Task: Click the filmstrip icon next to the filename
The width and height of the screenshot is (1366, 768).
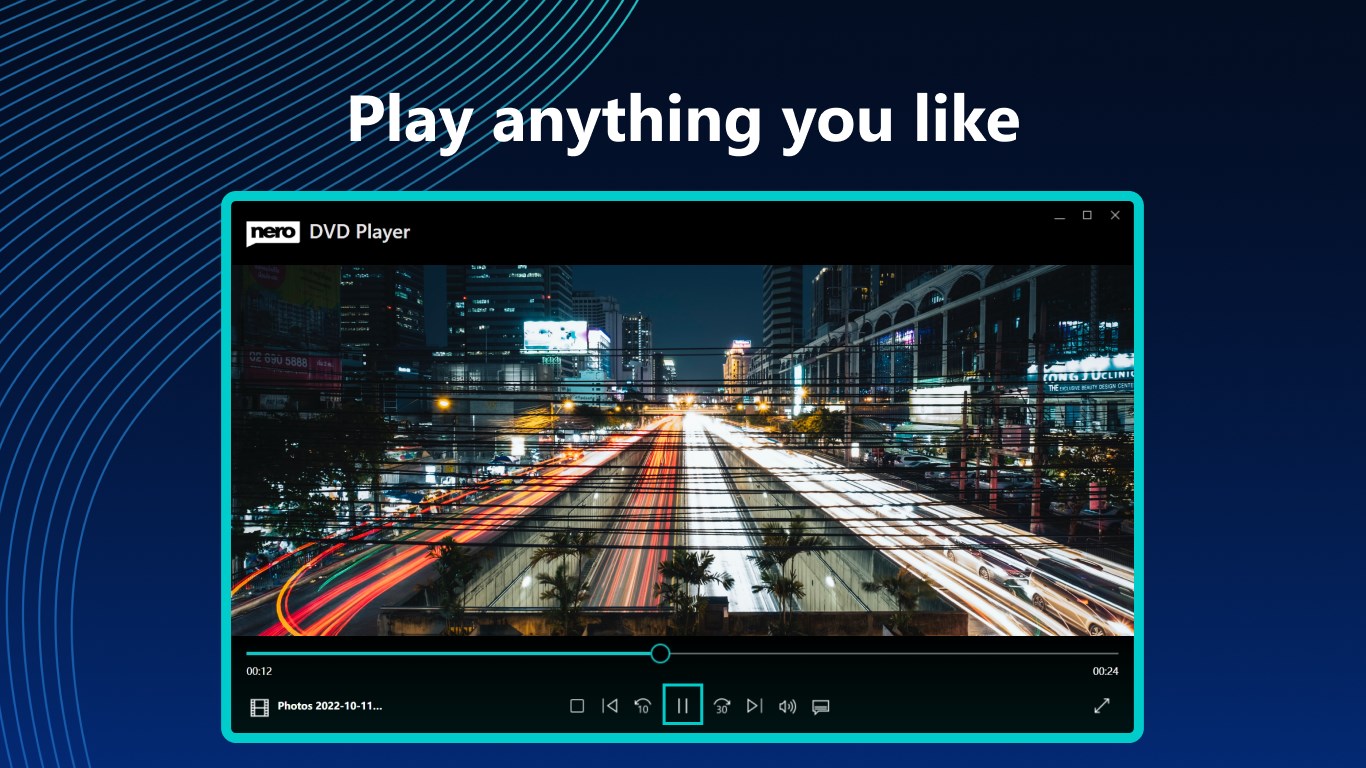Action: (259, 707)
